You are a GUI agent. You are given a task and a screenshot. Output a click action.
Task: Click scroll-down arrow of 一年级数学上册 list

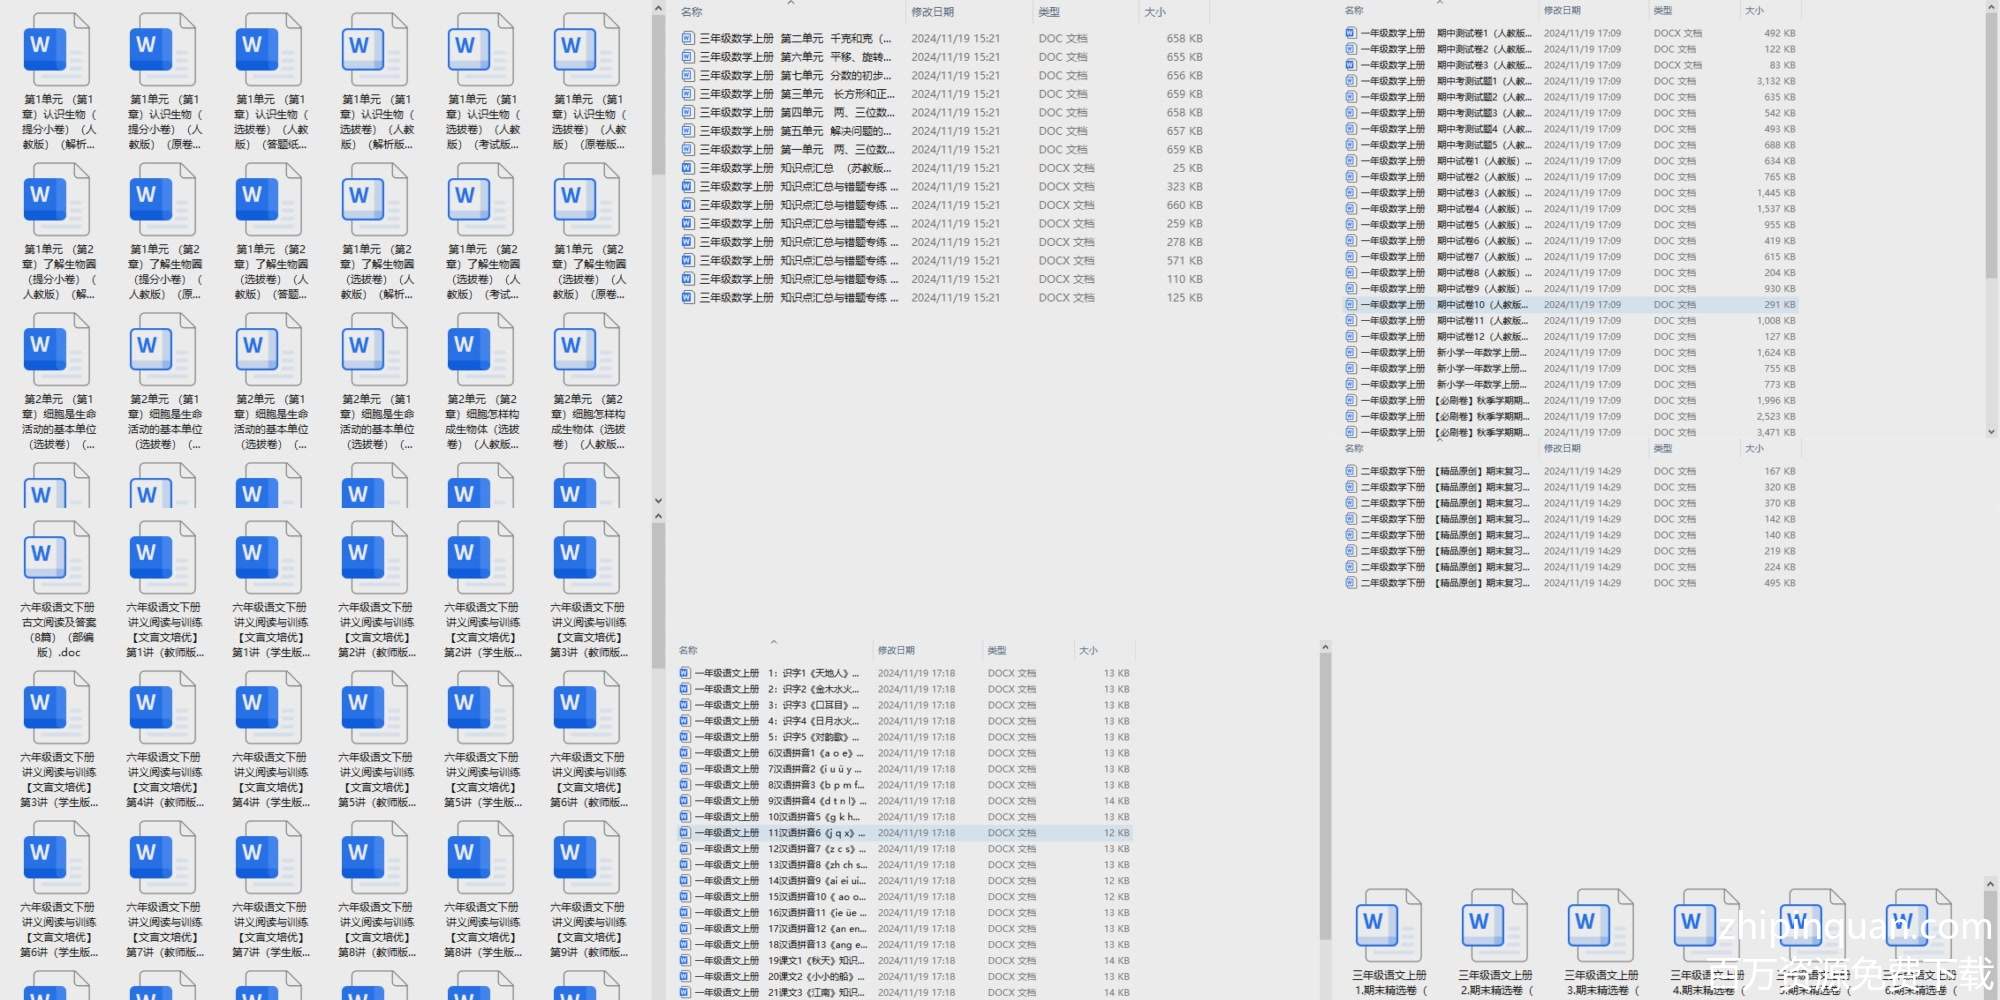click(1990, 432)
